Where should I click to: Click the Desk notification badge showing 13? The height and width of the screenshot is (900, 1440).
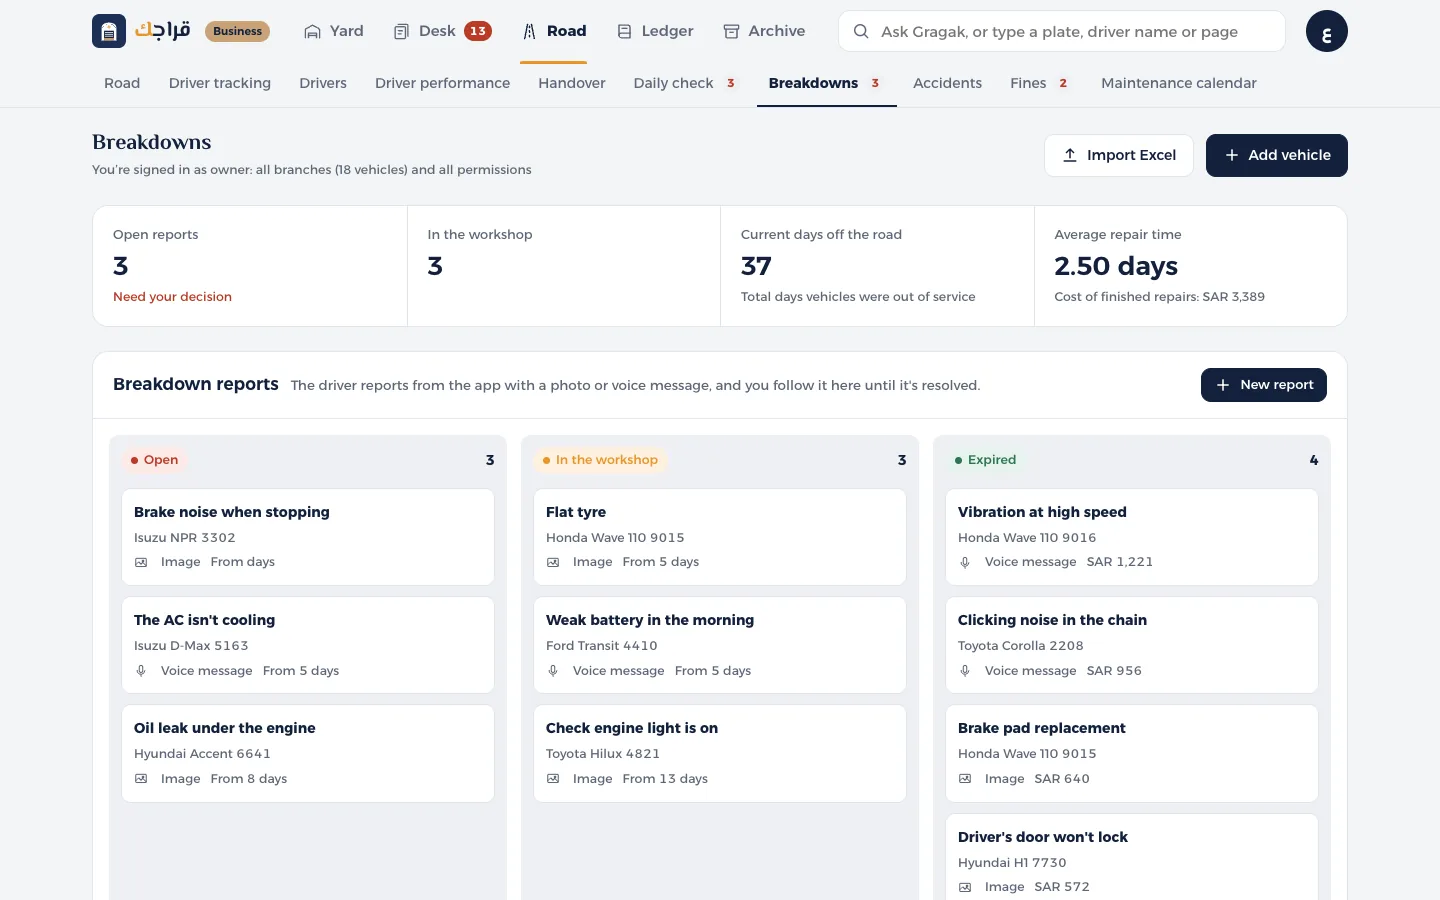(478, 31)
